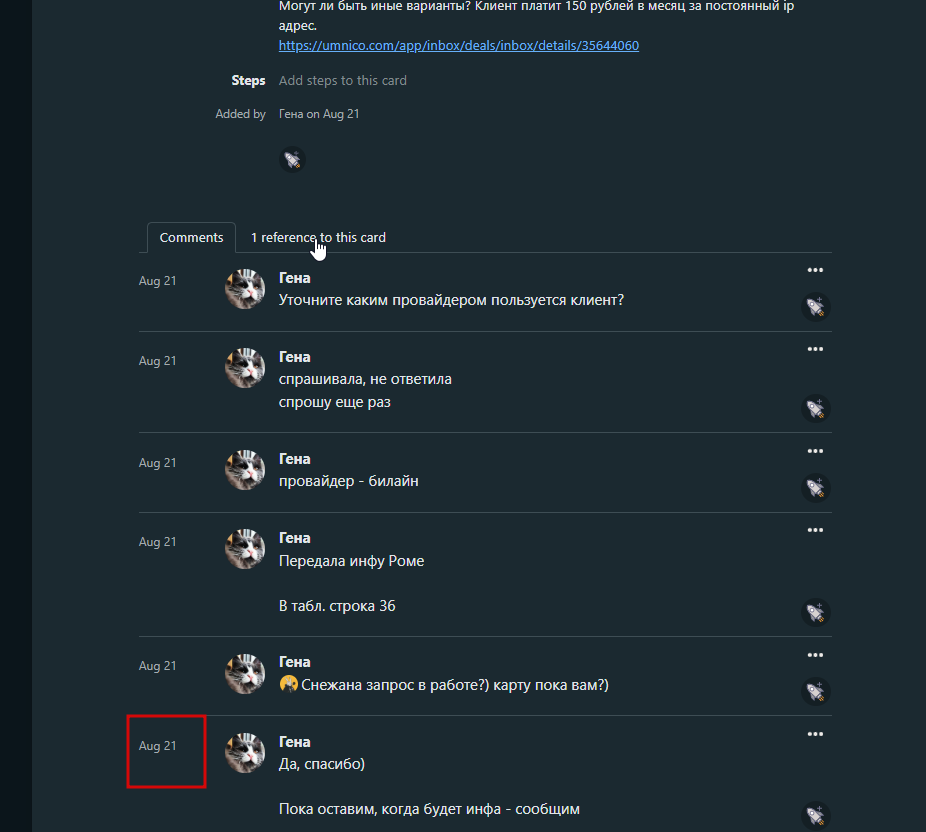Open the umnico.com inbox details link
This screenshot has height=832, width=926.
[458, 46]
